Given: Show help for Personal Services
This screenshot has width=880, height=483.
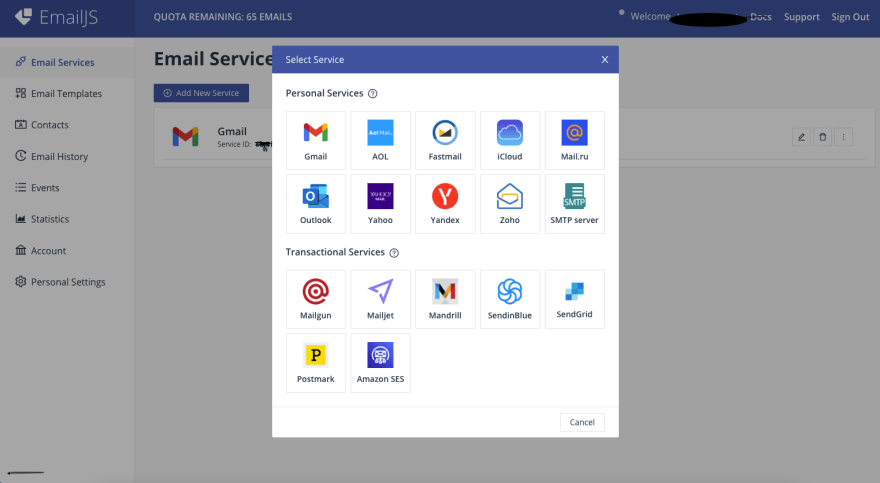Looking at the screenshot, I should [373, 94].
